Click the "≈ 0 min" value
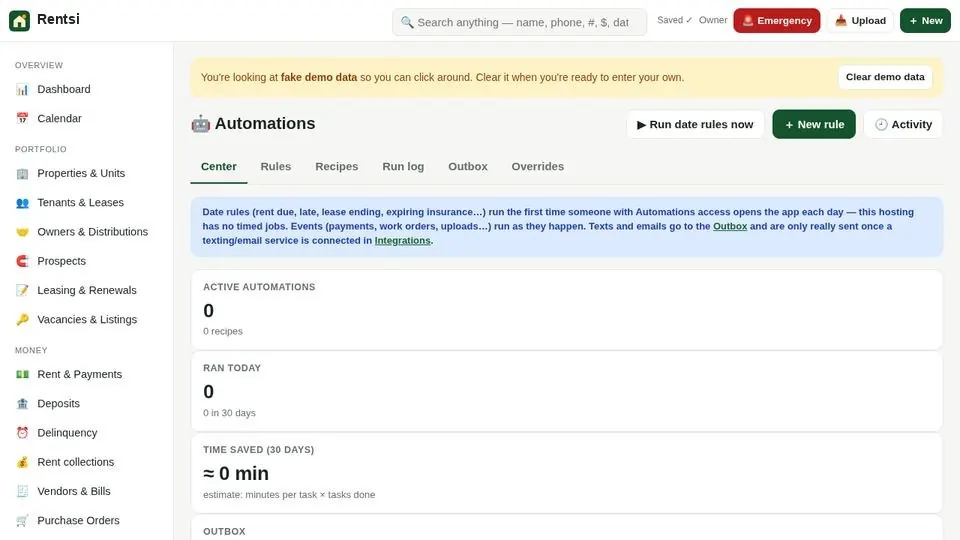This screenshot has width=960, height=540. 236,473
